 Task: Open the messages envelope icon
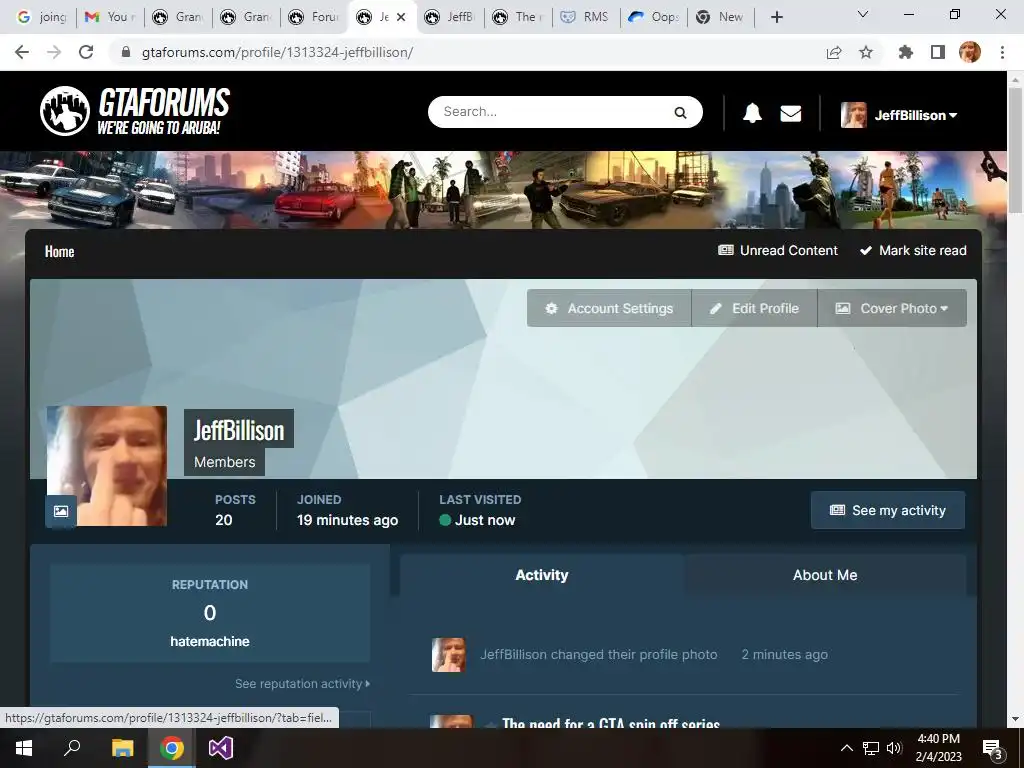tap(791, 114)
